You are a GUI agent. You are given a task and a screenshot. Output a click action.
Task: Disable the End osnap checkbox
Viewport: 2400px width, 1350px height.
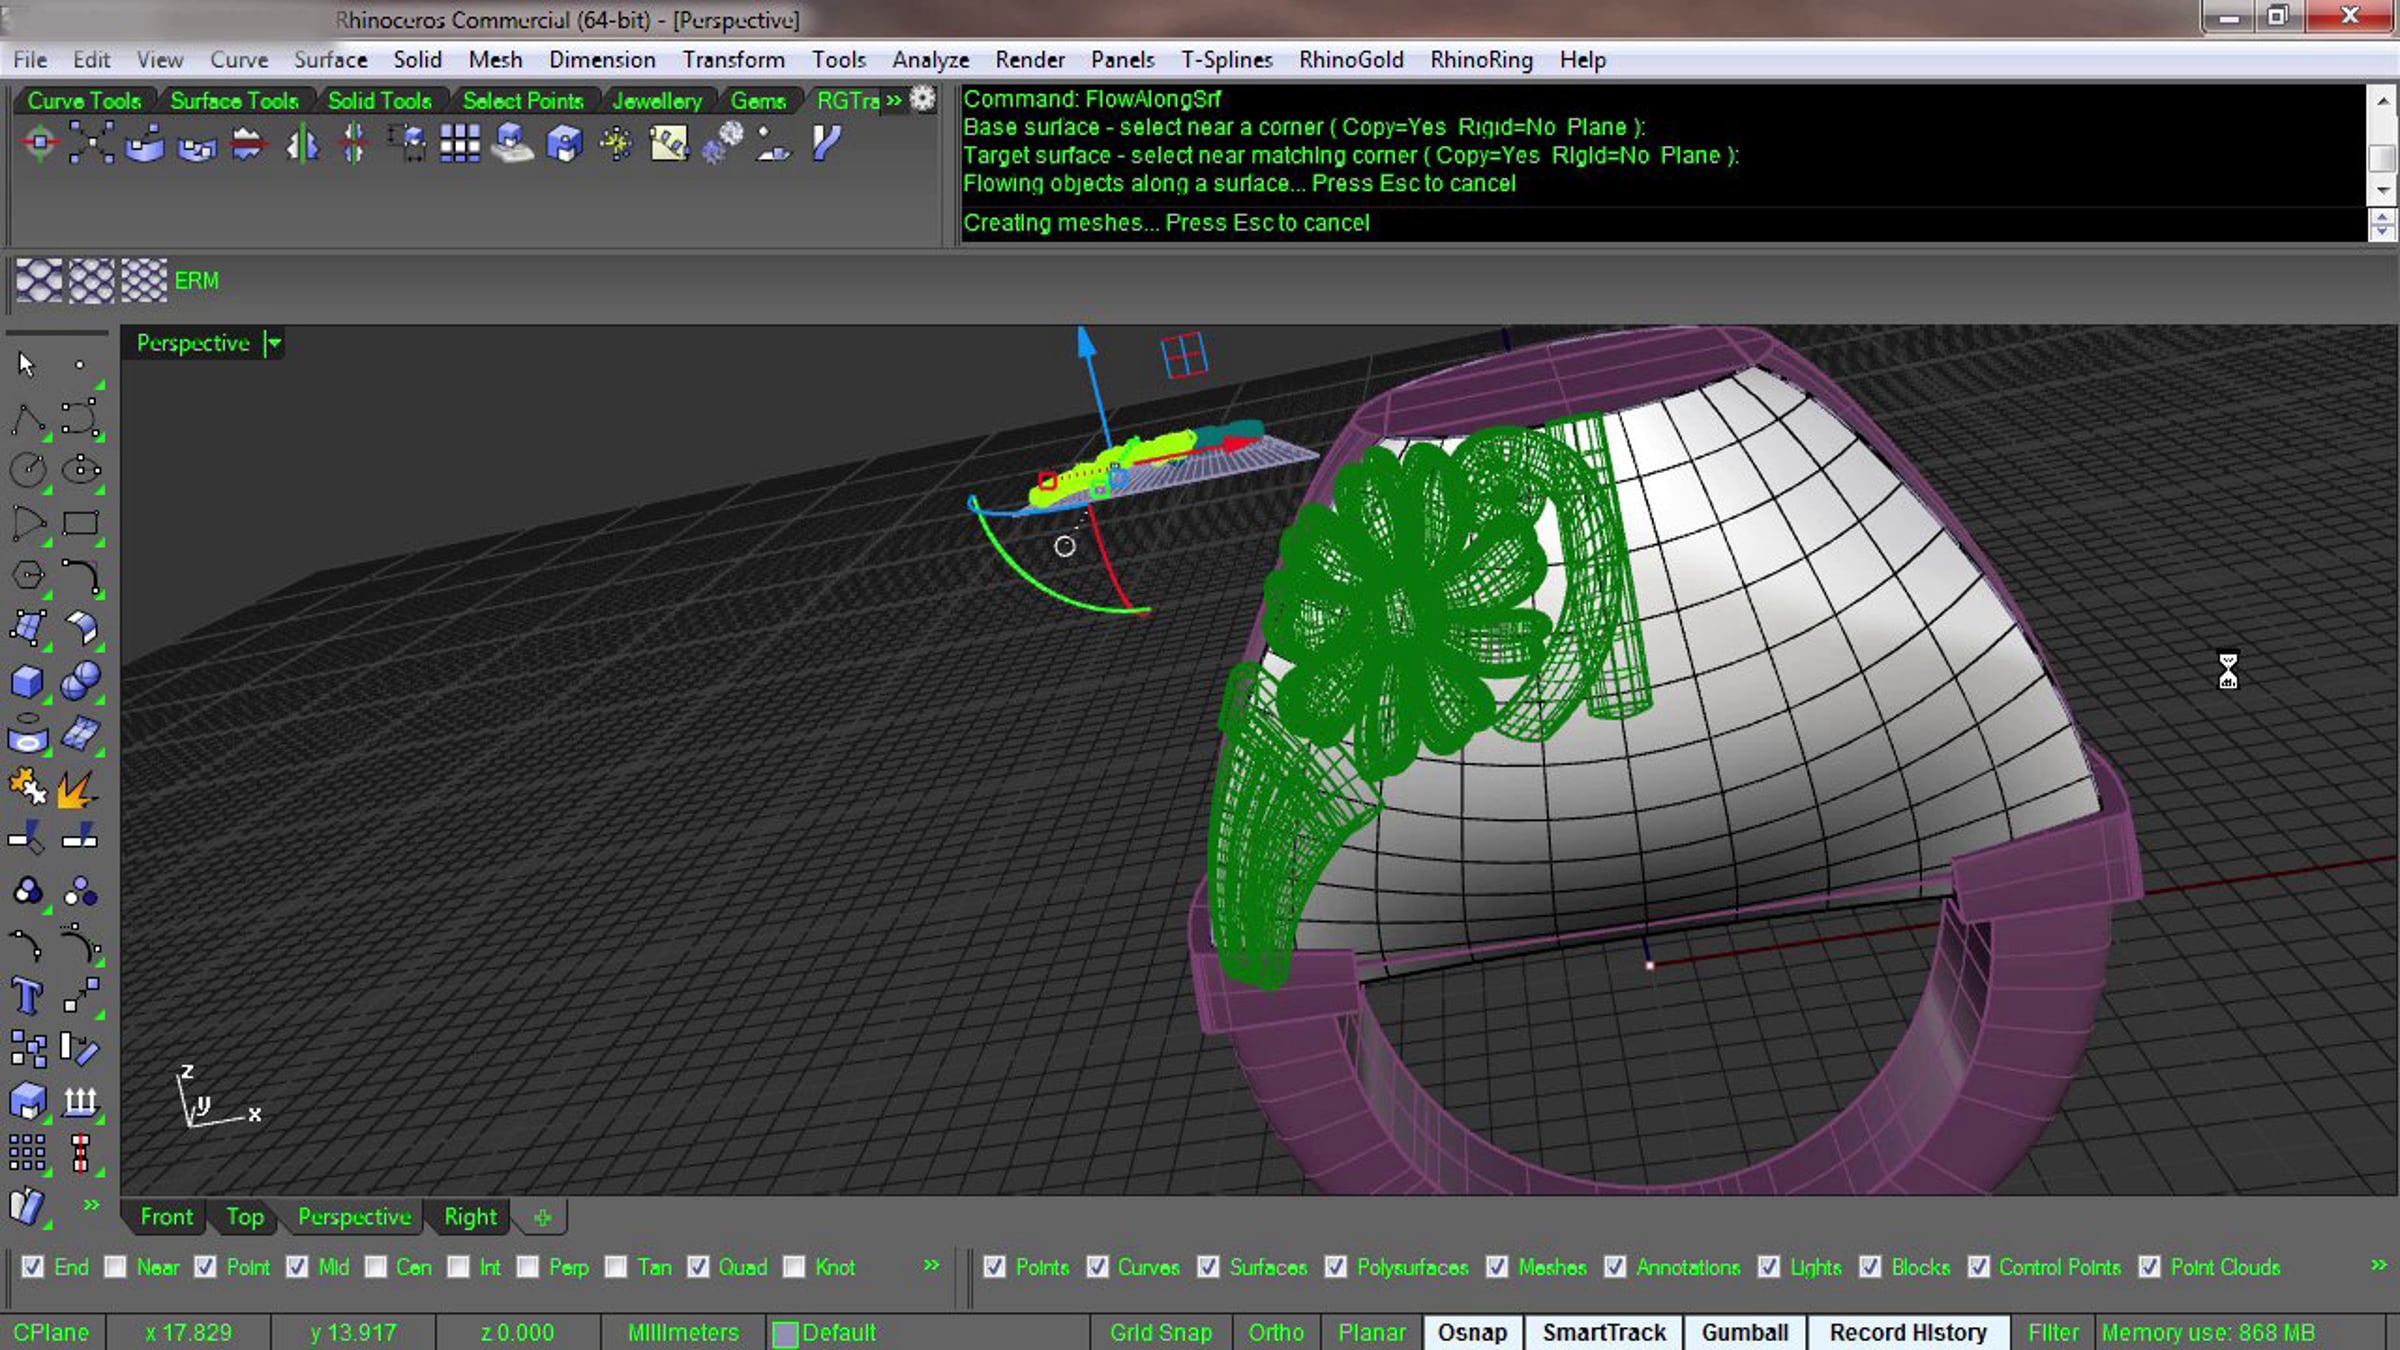coord(33,1267)
